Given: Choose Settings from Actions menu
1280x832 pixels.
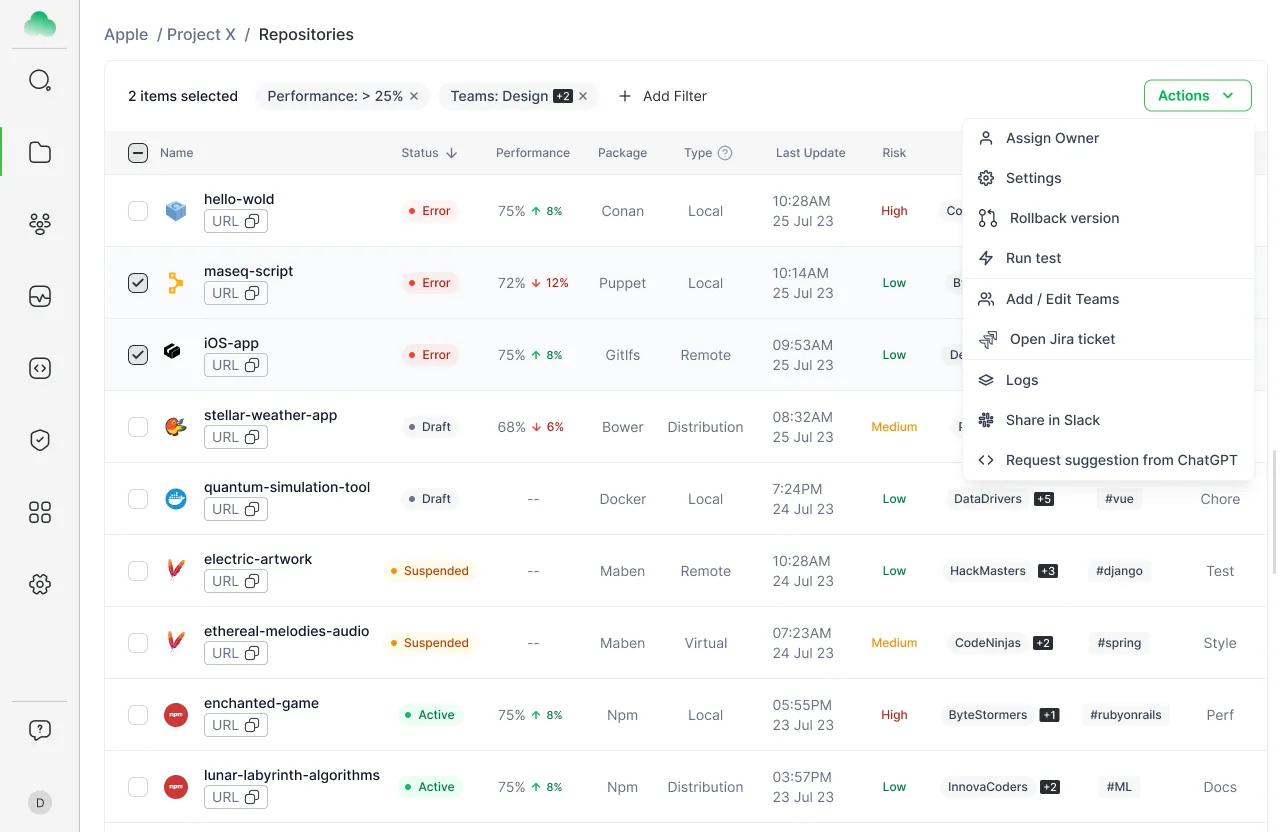Looking at the screenshot, I should coord(1108,178).
